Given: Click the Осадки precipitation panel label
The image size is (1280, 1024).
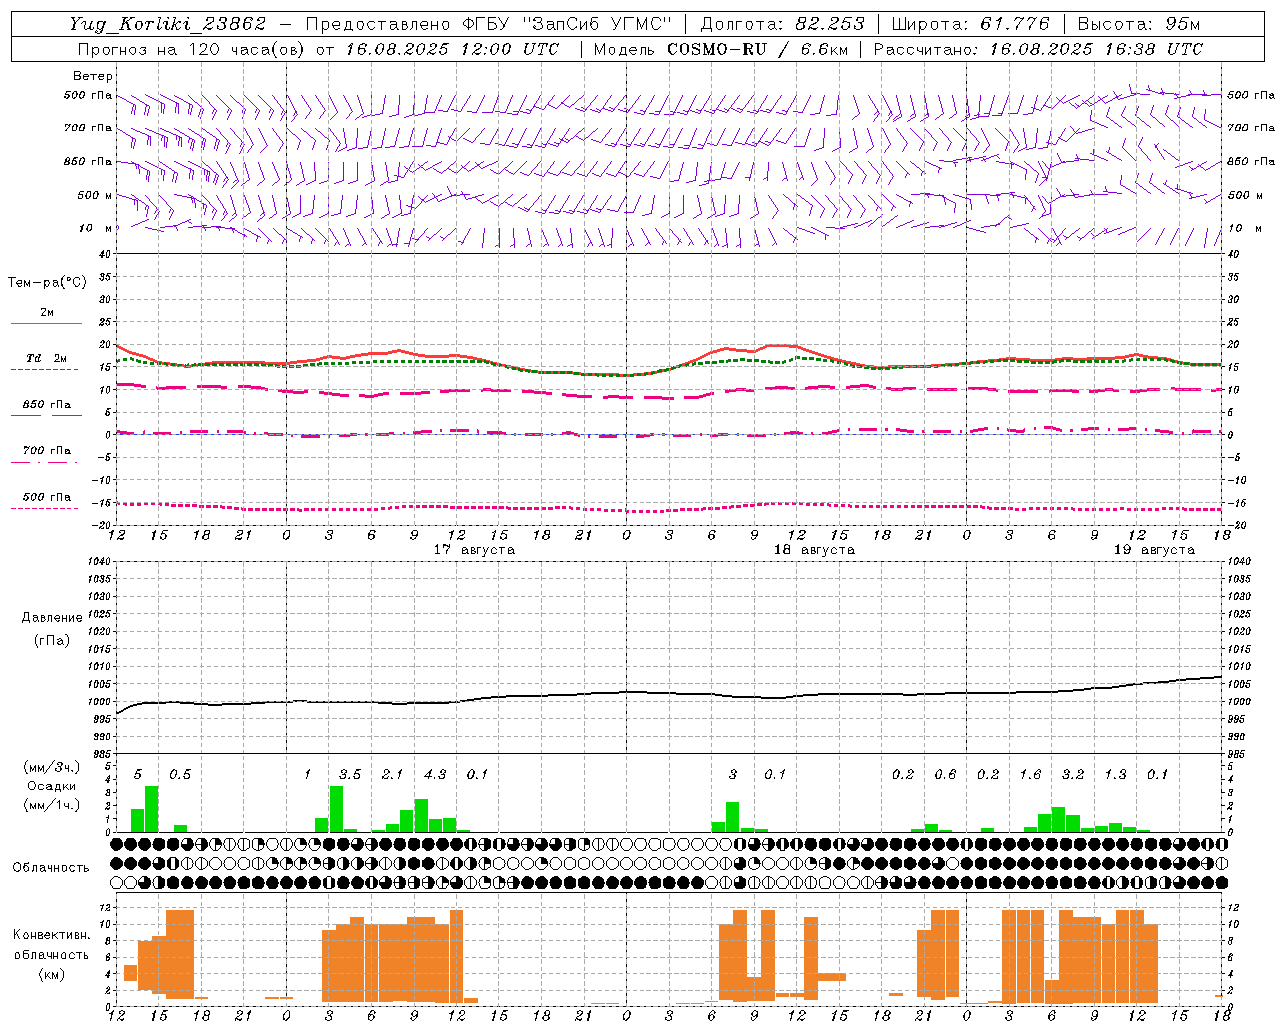Looking at the screenshot, I should pos(52,786).
